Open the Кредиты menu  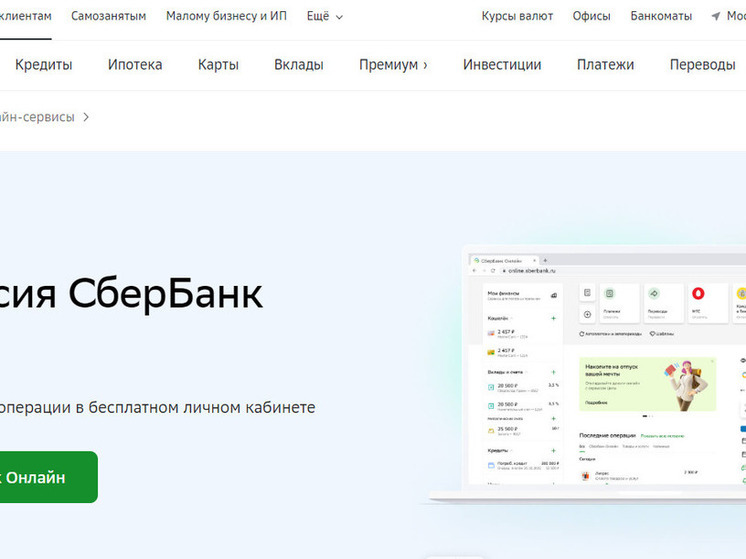(44, 64)
